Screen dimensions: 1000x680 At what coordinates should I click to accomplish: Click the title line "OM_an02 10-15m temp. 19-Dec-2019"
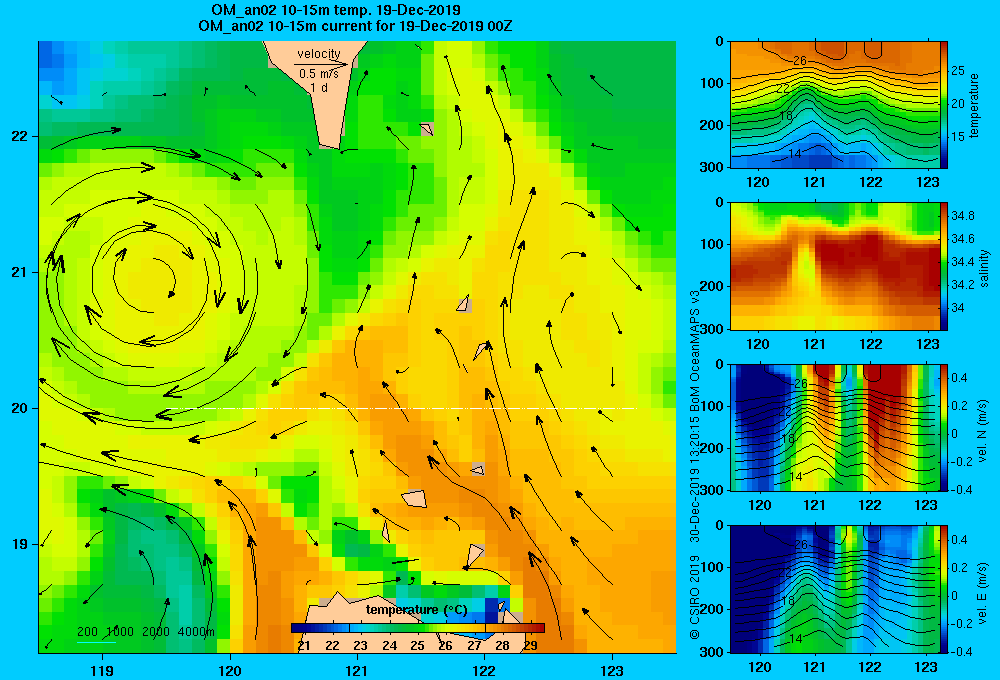336,10
